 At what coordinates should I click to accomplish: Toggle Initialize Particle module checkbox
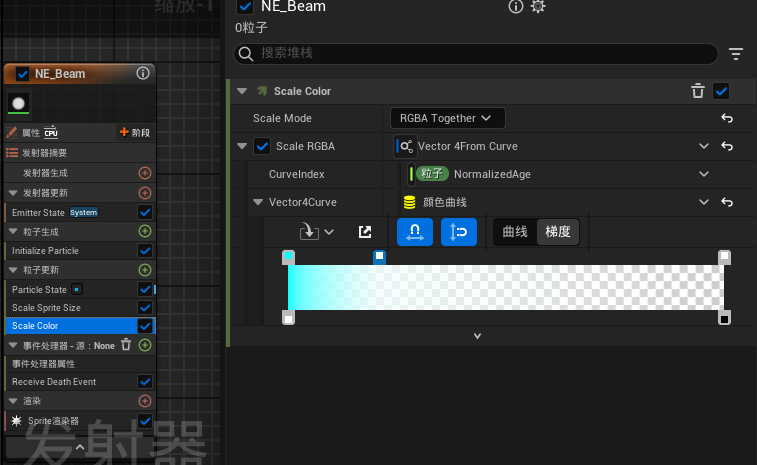tap(145, 251)
